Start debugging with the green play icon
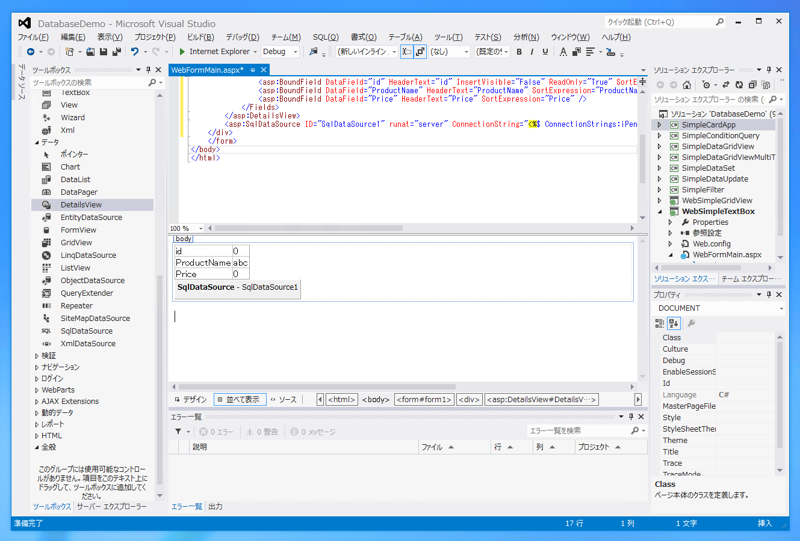The height and width of the screenshot is (541, 800). 182,52
